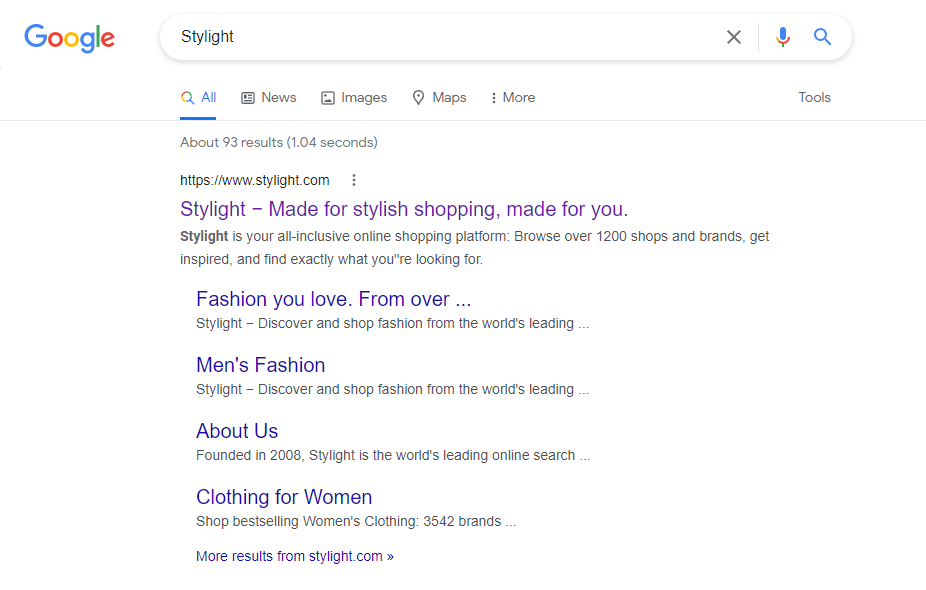Click the Google logo
Image resolution: width=926 pixels, height=590 pixels.
click(70, 38)
